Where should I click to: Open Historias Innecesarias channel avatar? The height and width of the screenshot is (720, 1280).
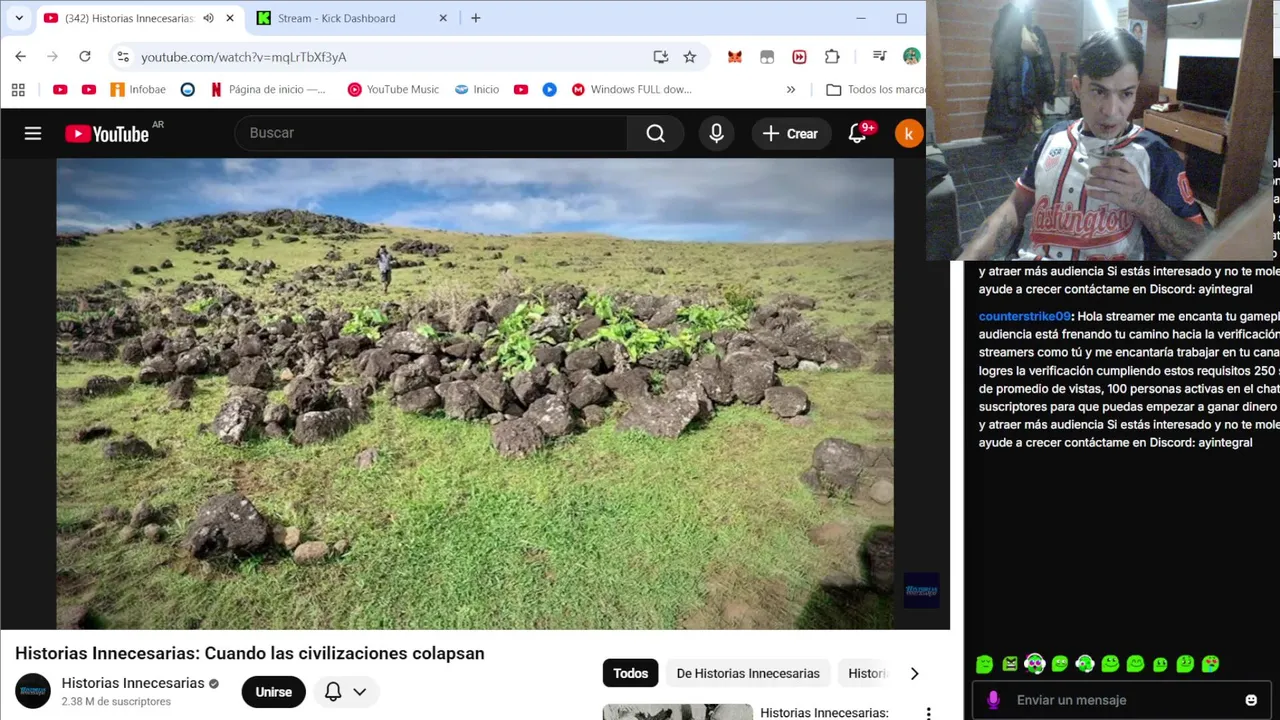(32, 691)
